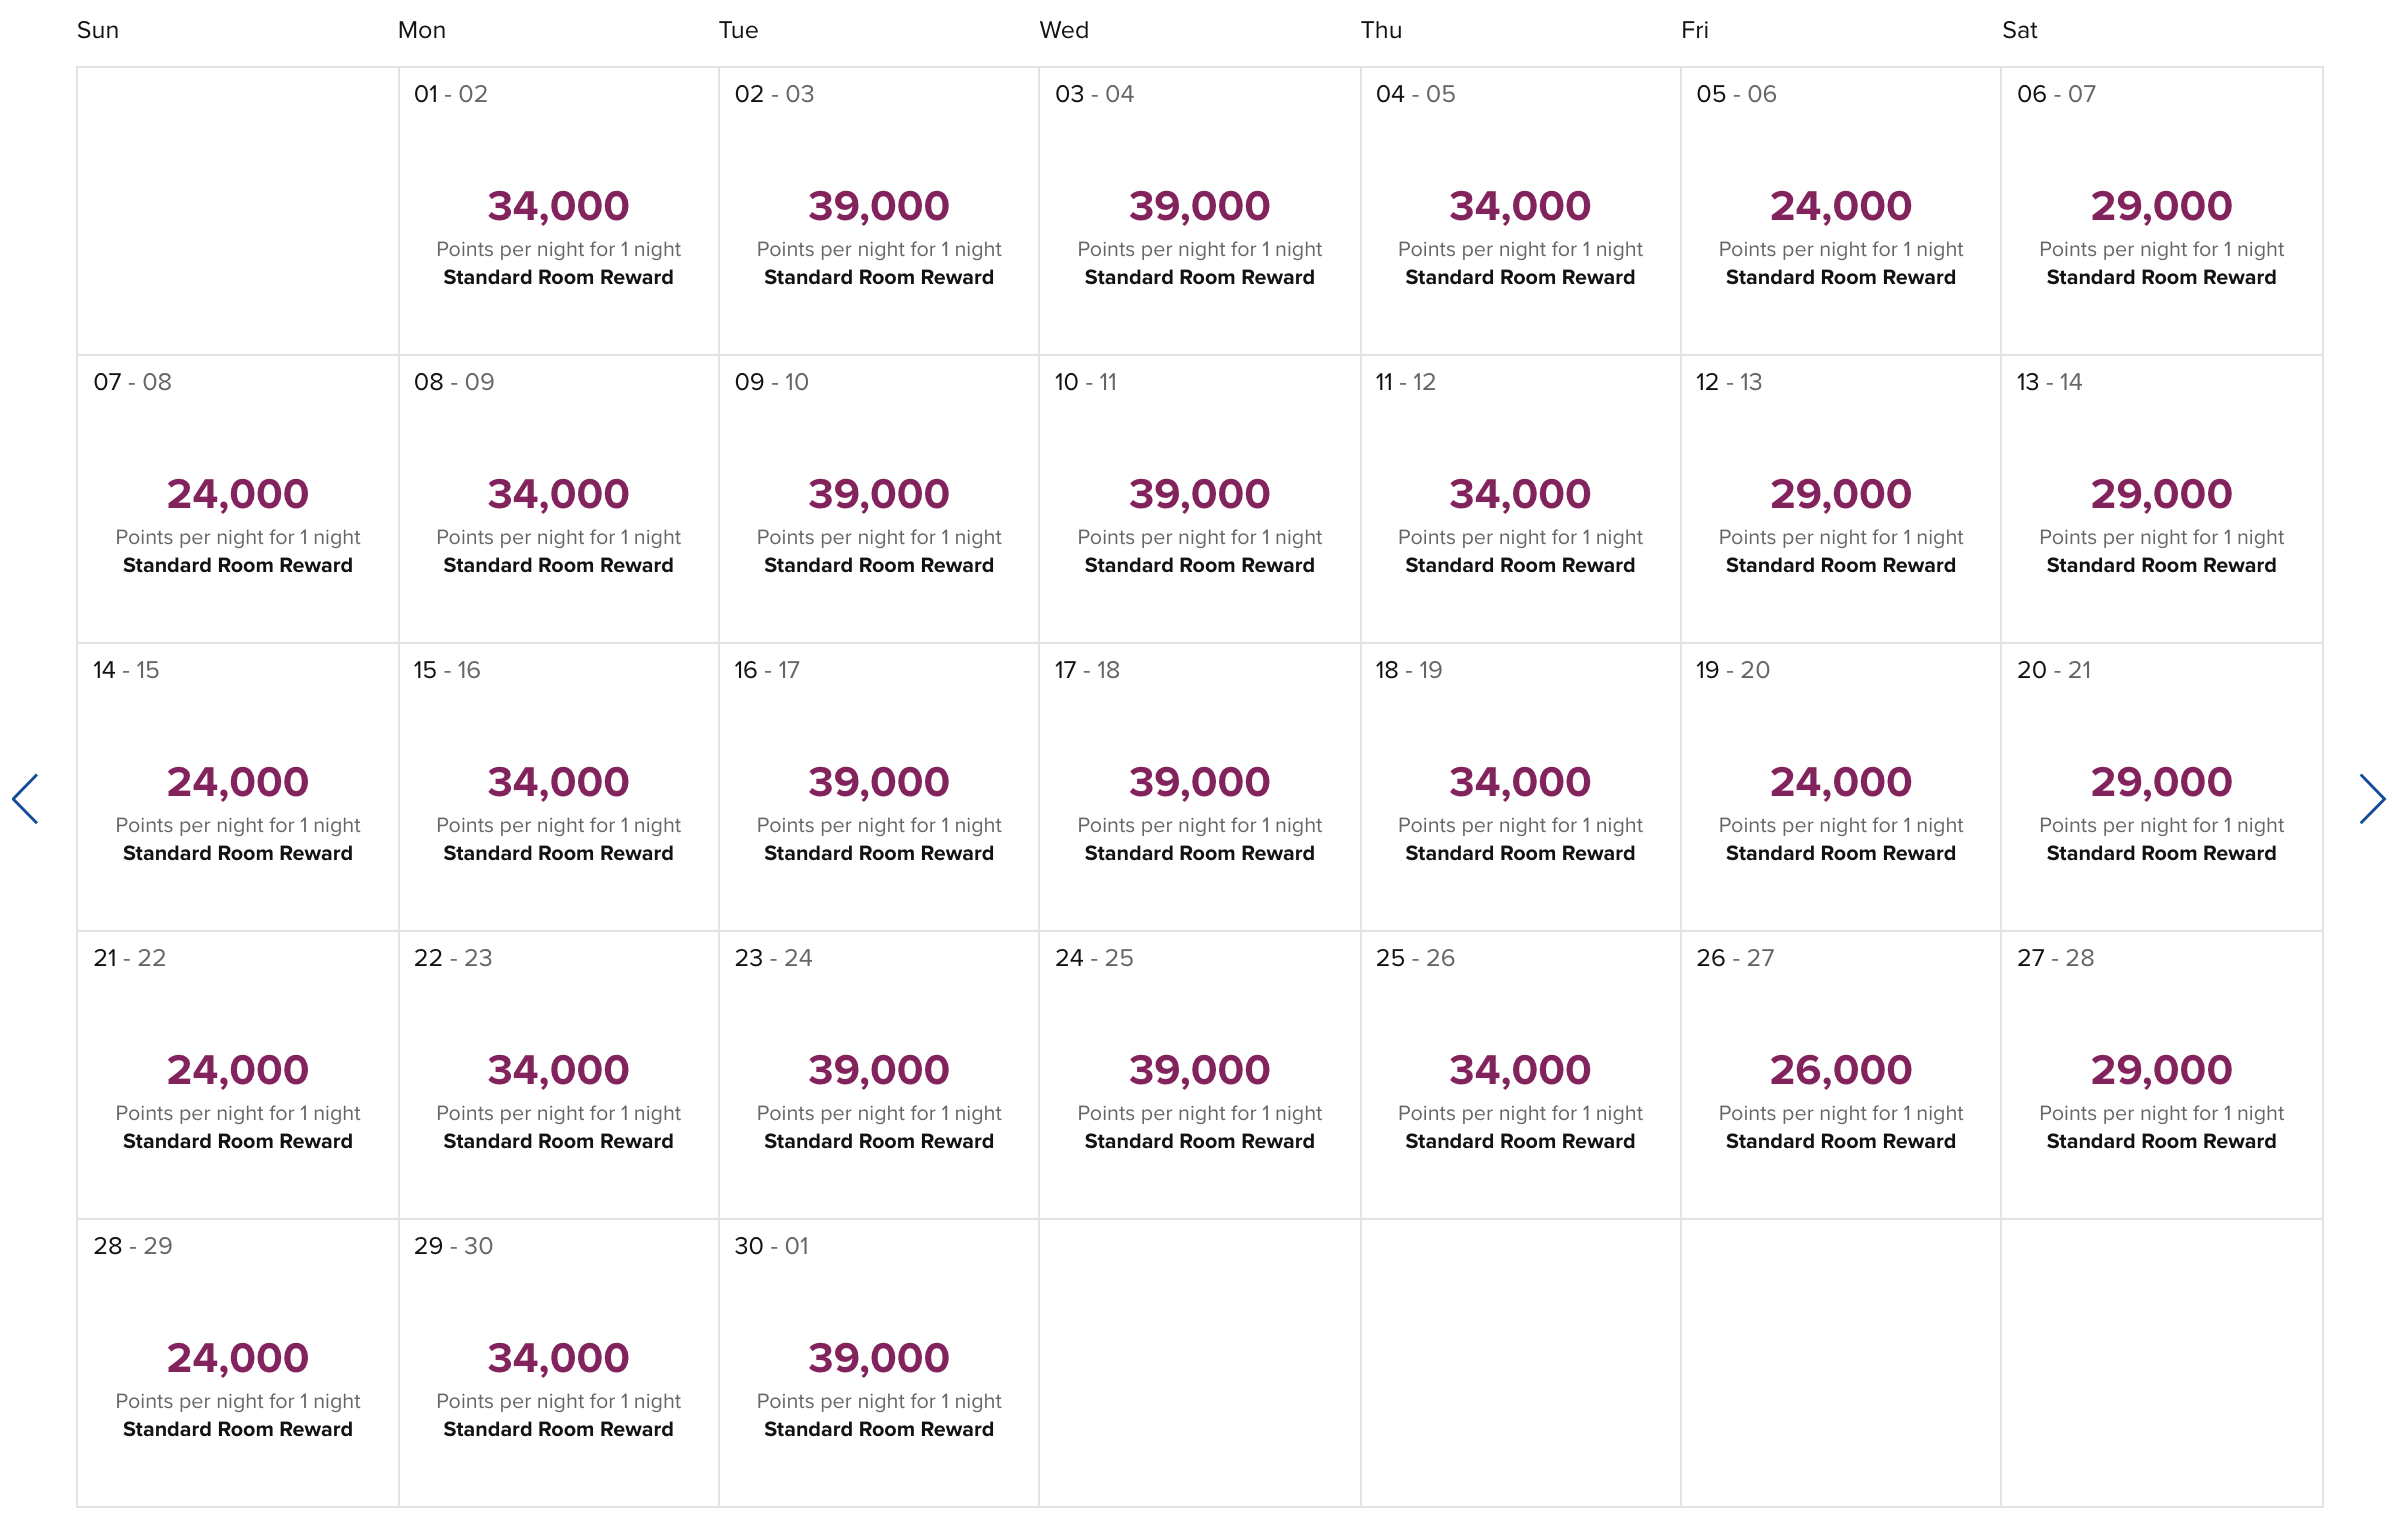The width and height of the screenshot is (2392, 1530).
Task: Choose the 29 - 30 Monday stay
Action: tap(558, 1363)
